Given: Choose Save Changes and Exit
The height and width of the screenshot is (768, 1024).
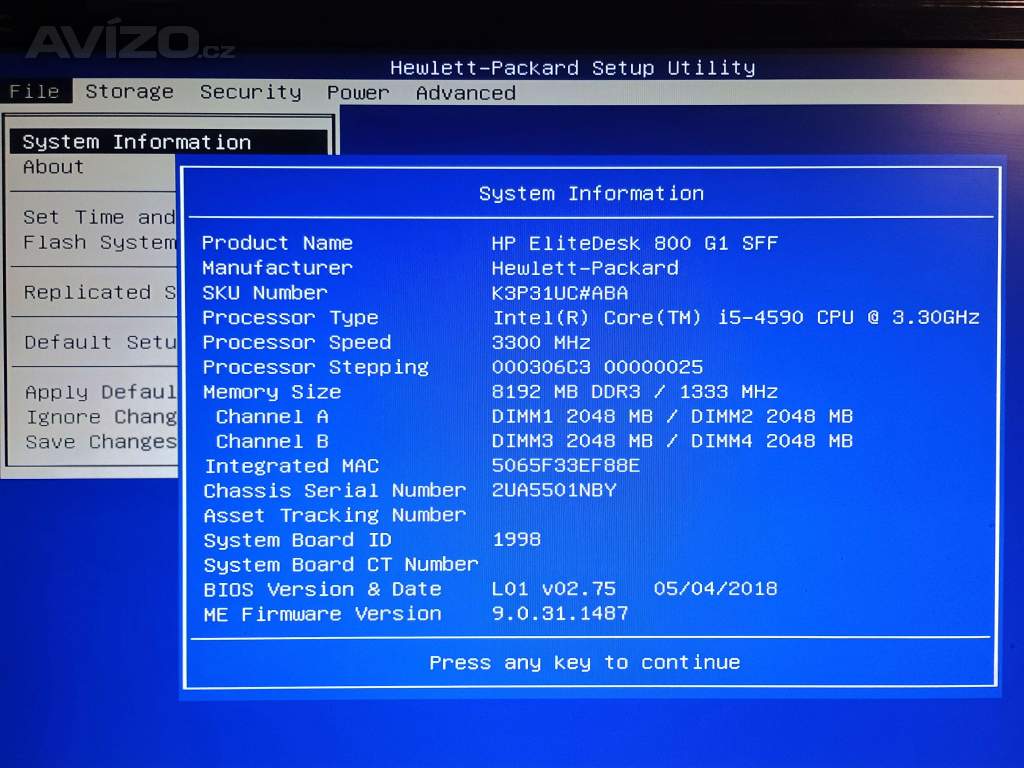Looking at the screenshot, I should click(x=101, y=442).
